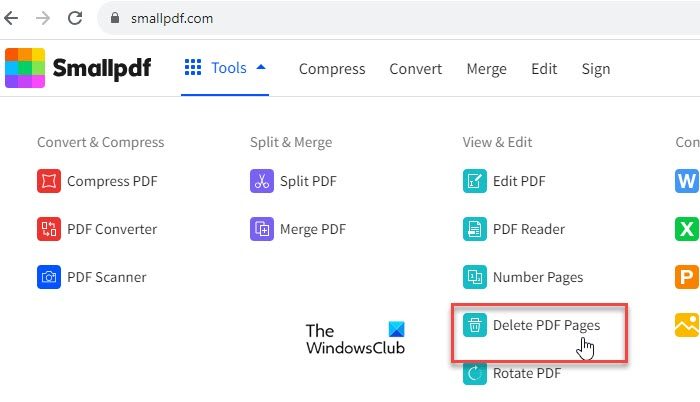Click the Compress PDF red icon

(49, 181)
